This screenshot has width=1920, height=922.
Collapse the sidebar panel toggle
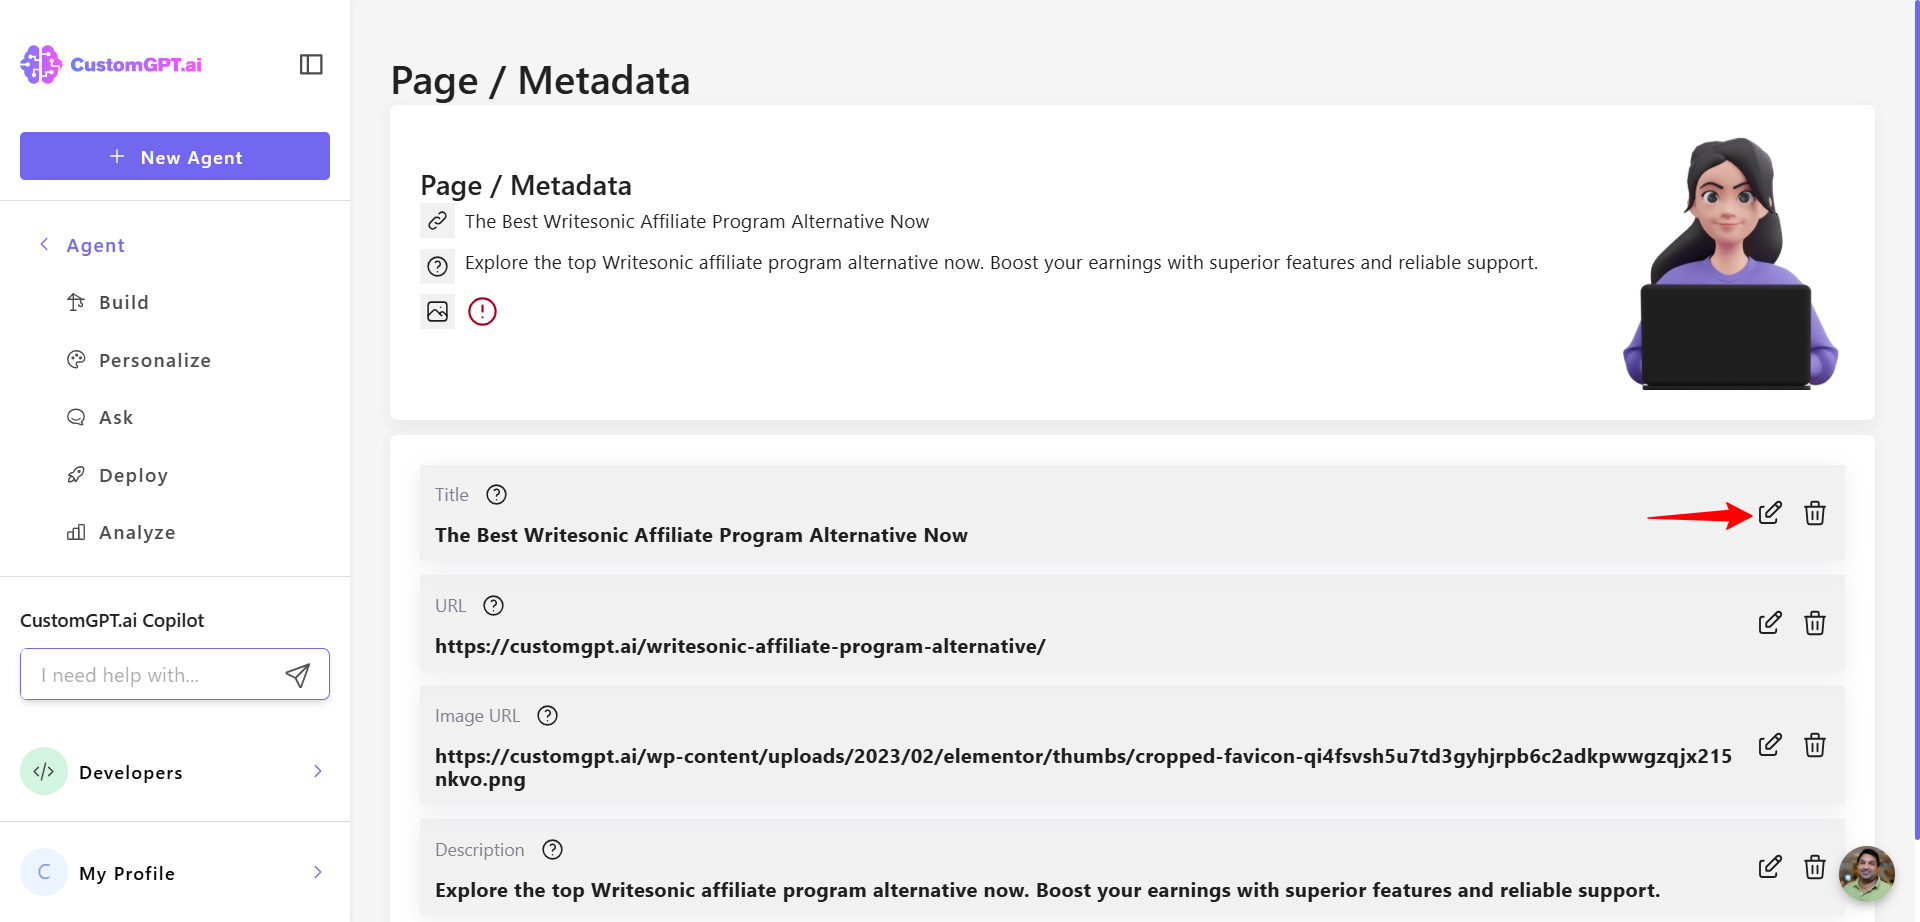(311, 65)
